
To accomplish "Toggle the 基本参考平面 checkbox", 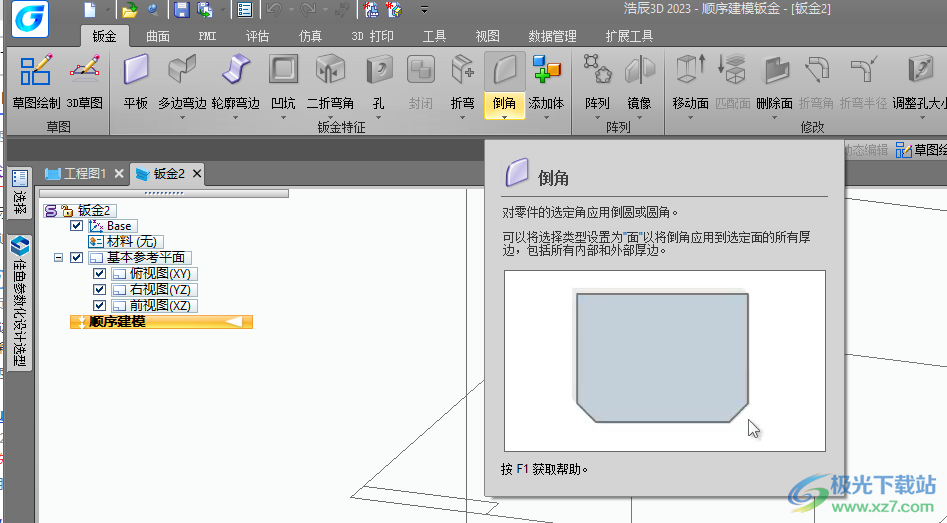I will pyautogui.click(x=76, y=257).
